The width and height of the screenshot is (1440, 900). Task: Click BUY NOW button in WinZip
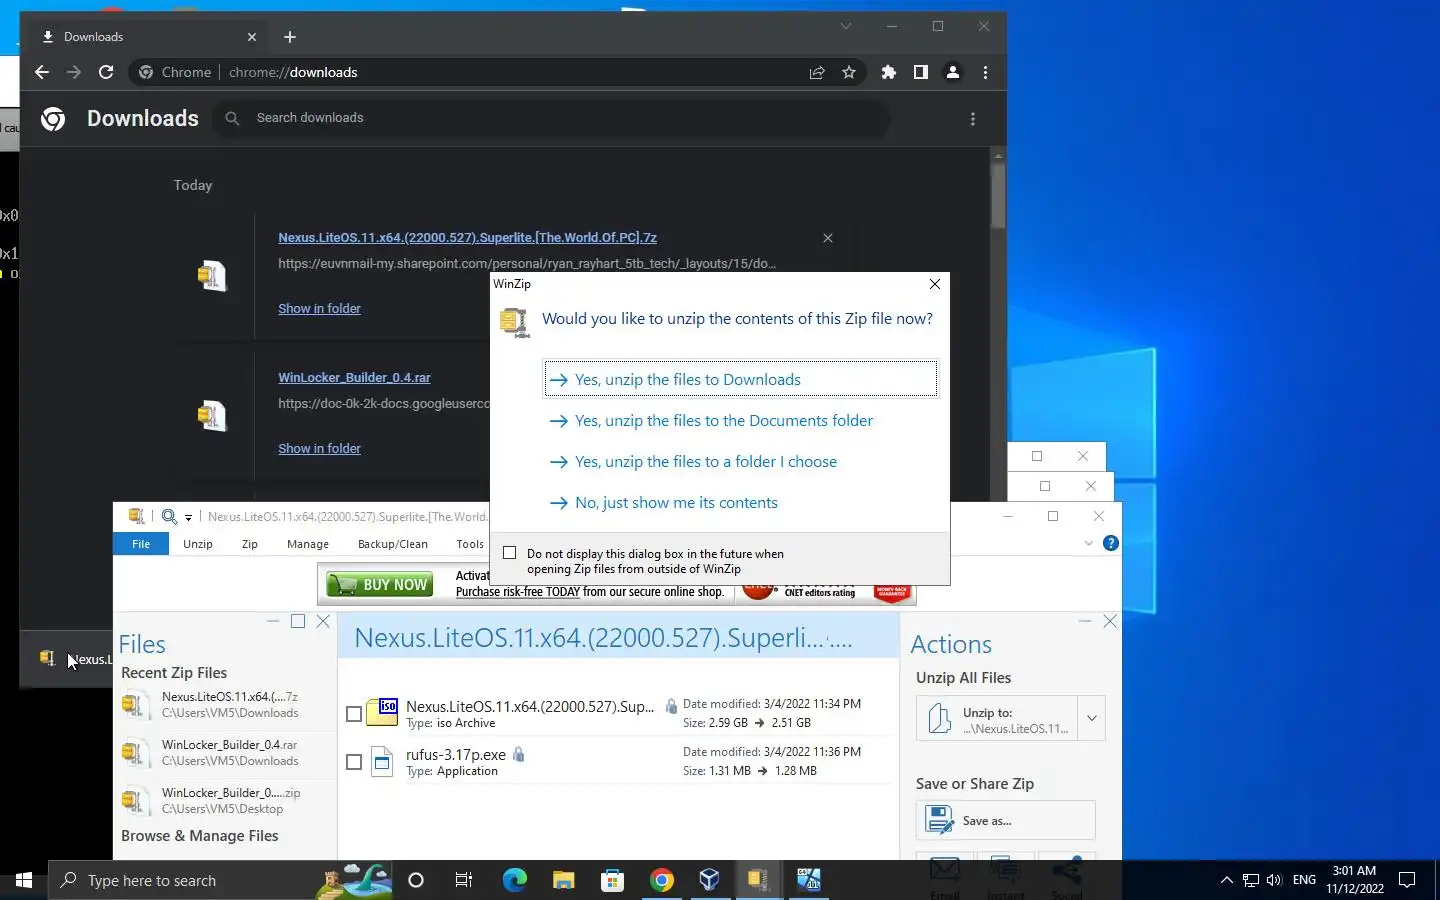pyautogui.click(x=380, y=585)
